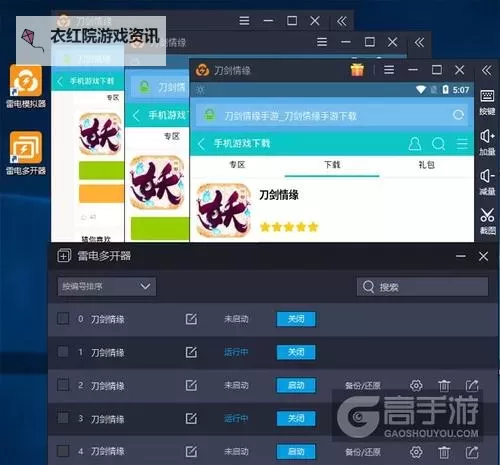Click the 关闭 button for instance 0

[296, 319]
